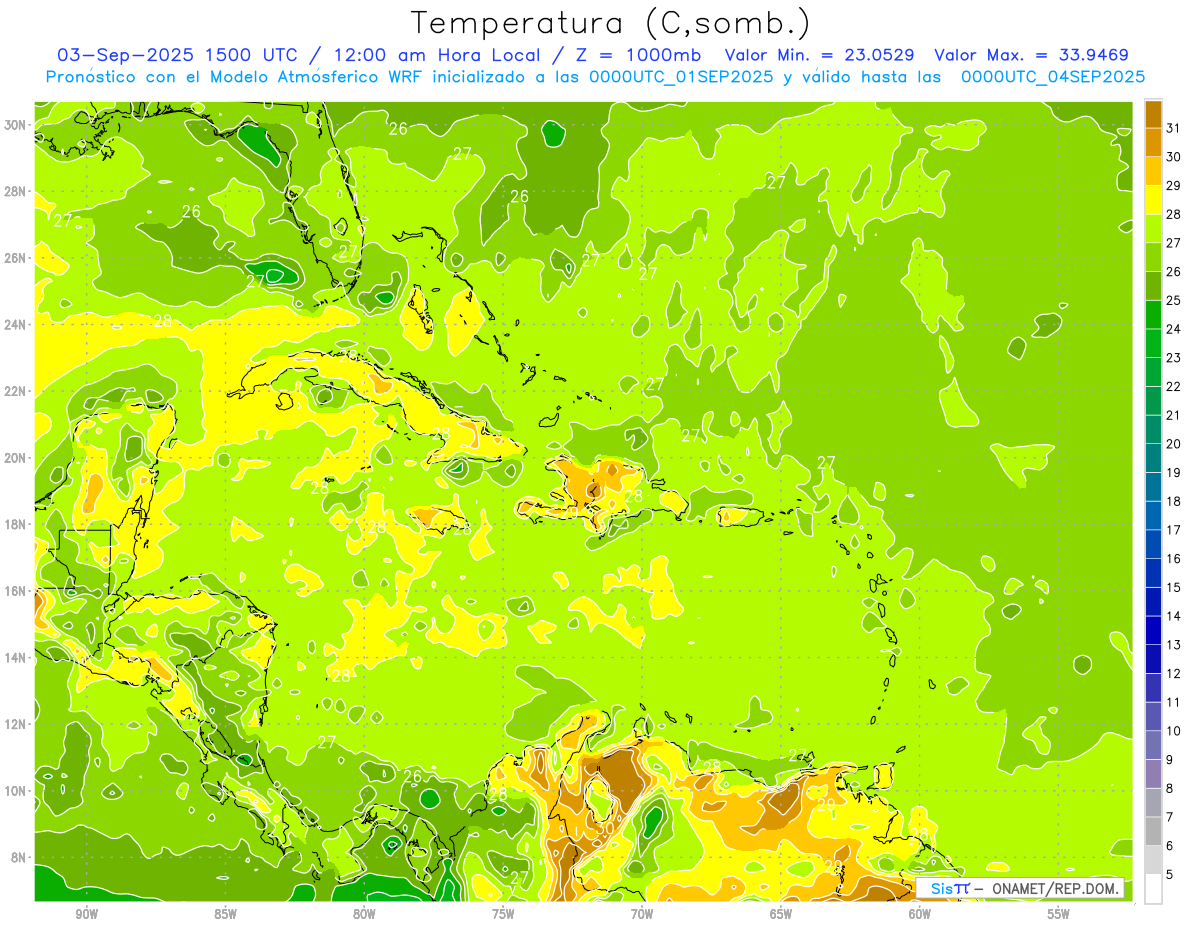Click the 75W longitude axis label
This screenshot has width=1200, height=927.
[503, 914]
